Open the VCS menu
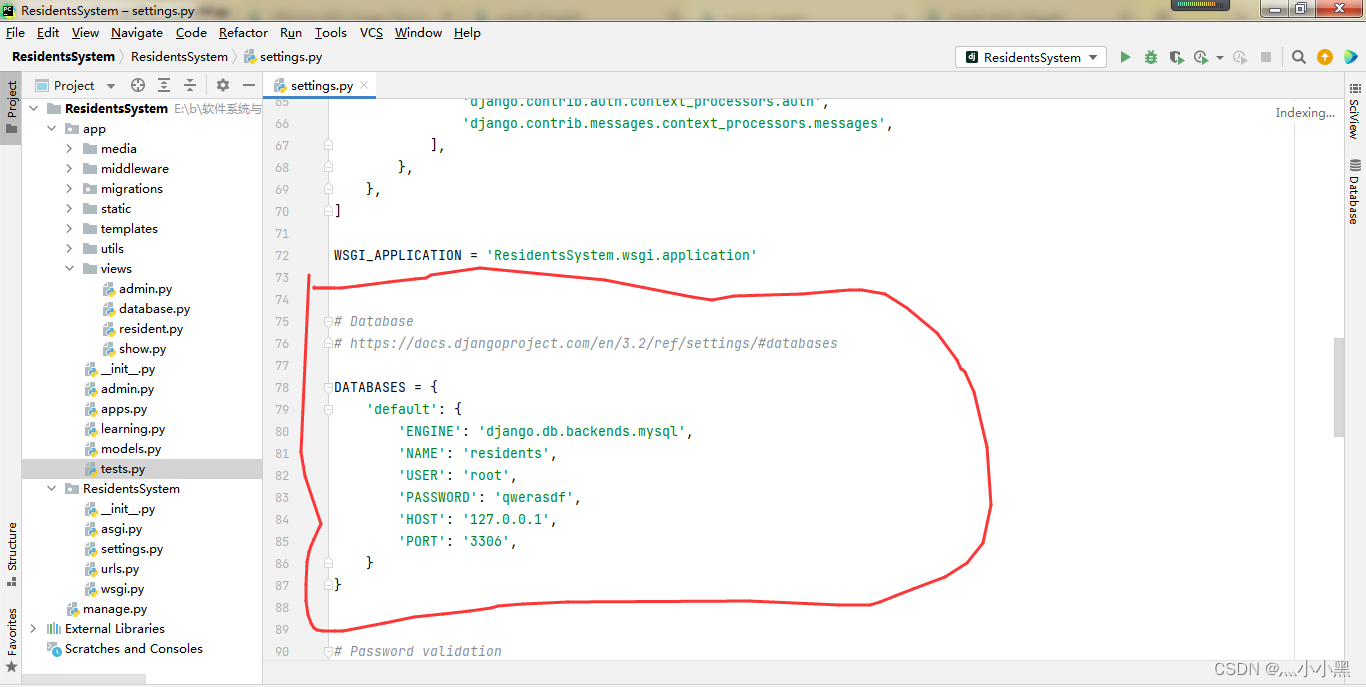This screenshot has width=1366, height=687. pyautogui.click(x=371, y=32)
